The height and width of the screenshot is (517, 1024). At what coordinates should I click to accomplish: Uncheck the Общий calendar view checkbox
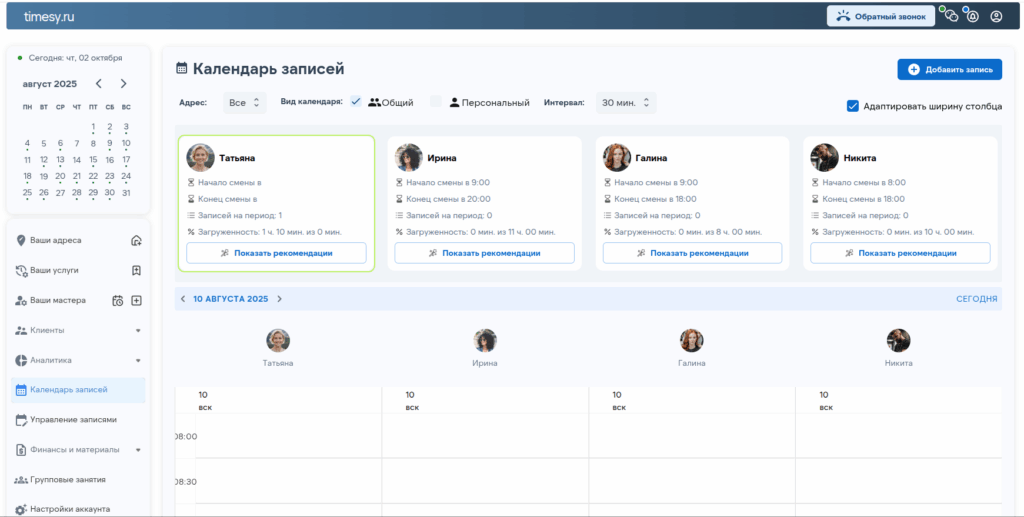tap(356, 102)
